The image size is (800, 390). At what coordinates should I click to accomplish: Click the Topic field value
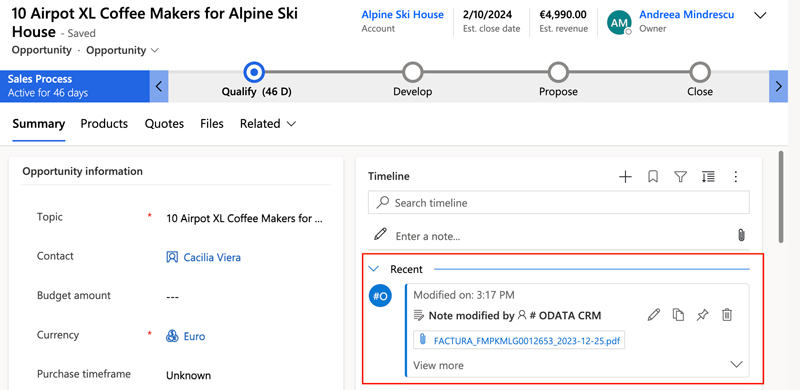245,219
